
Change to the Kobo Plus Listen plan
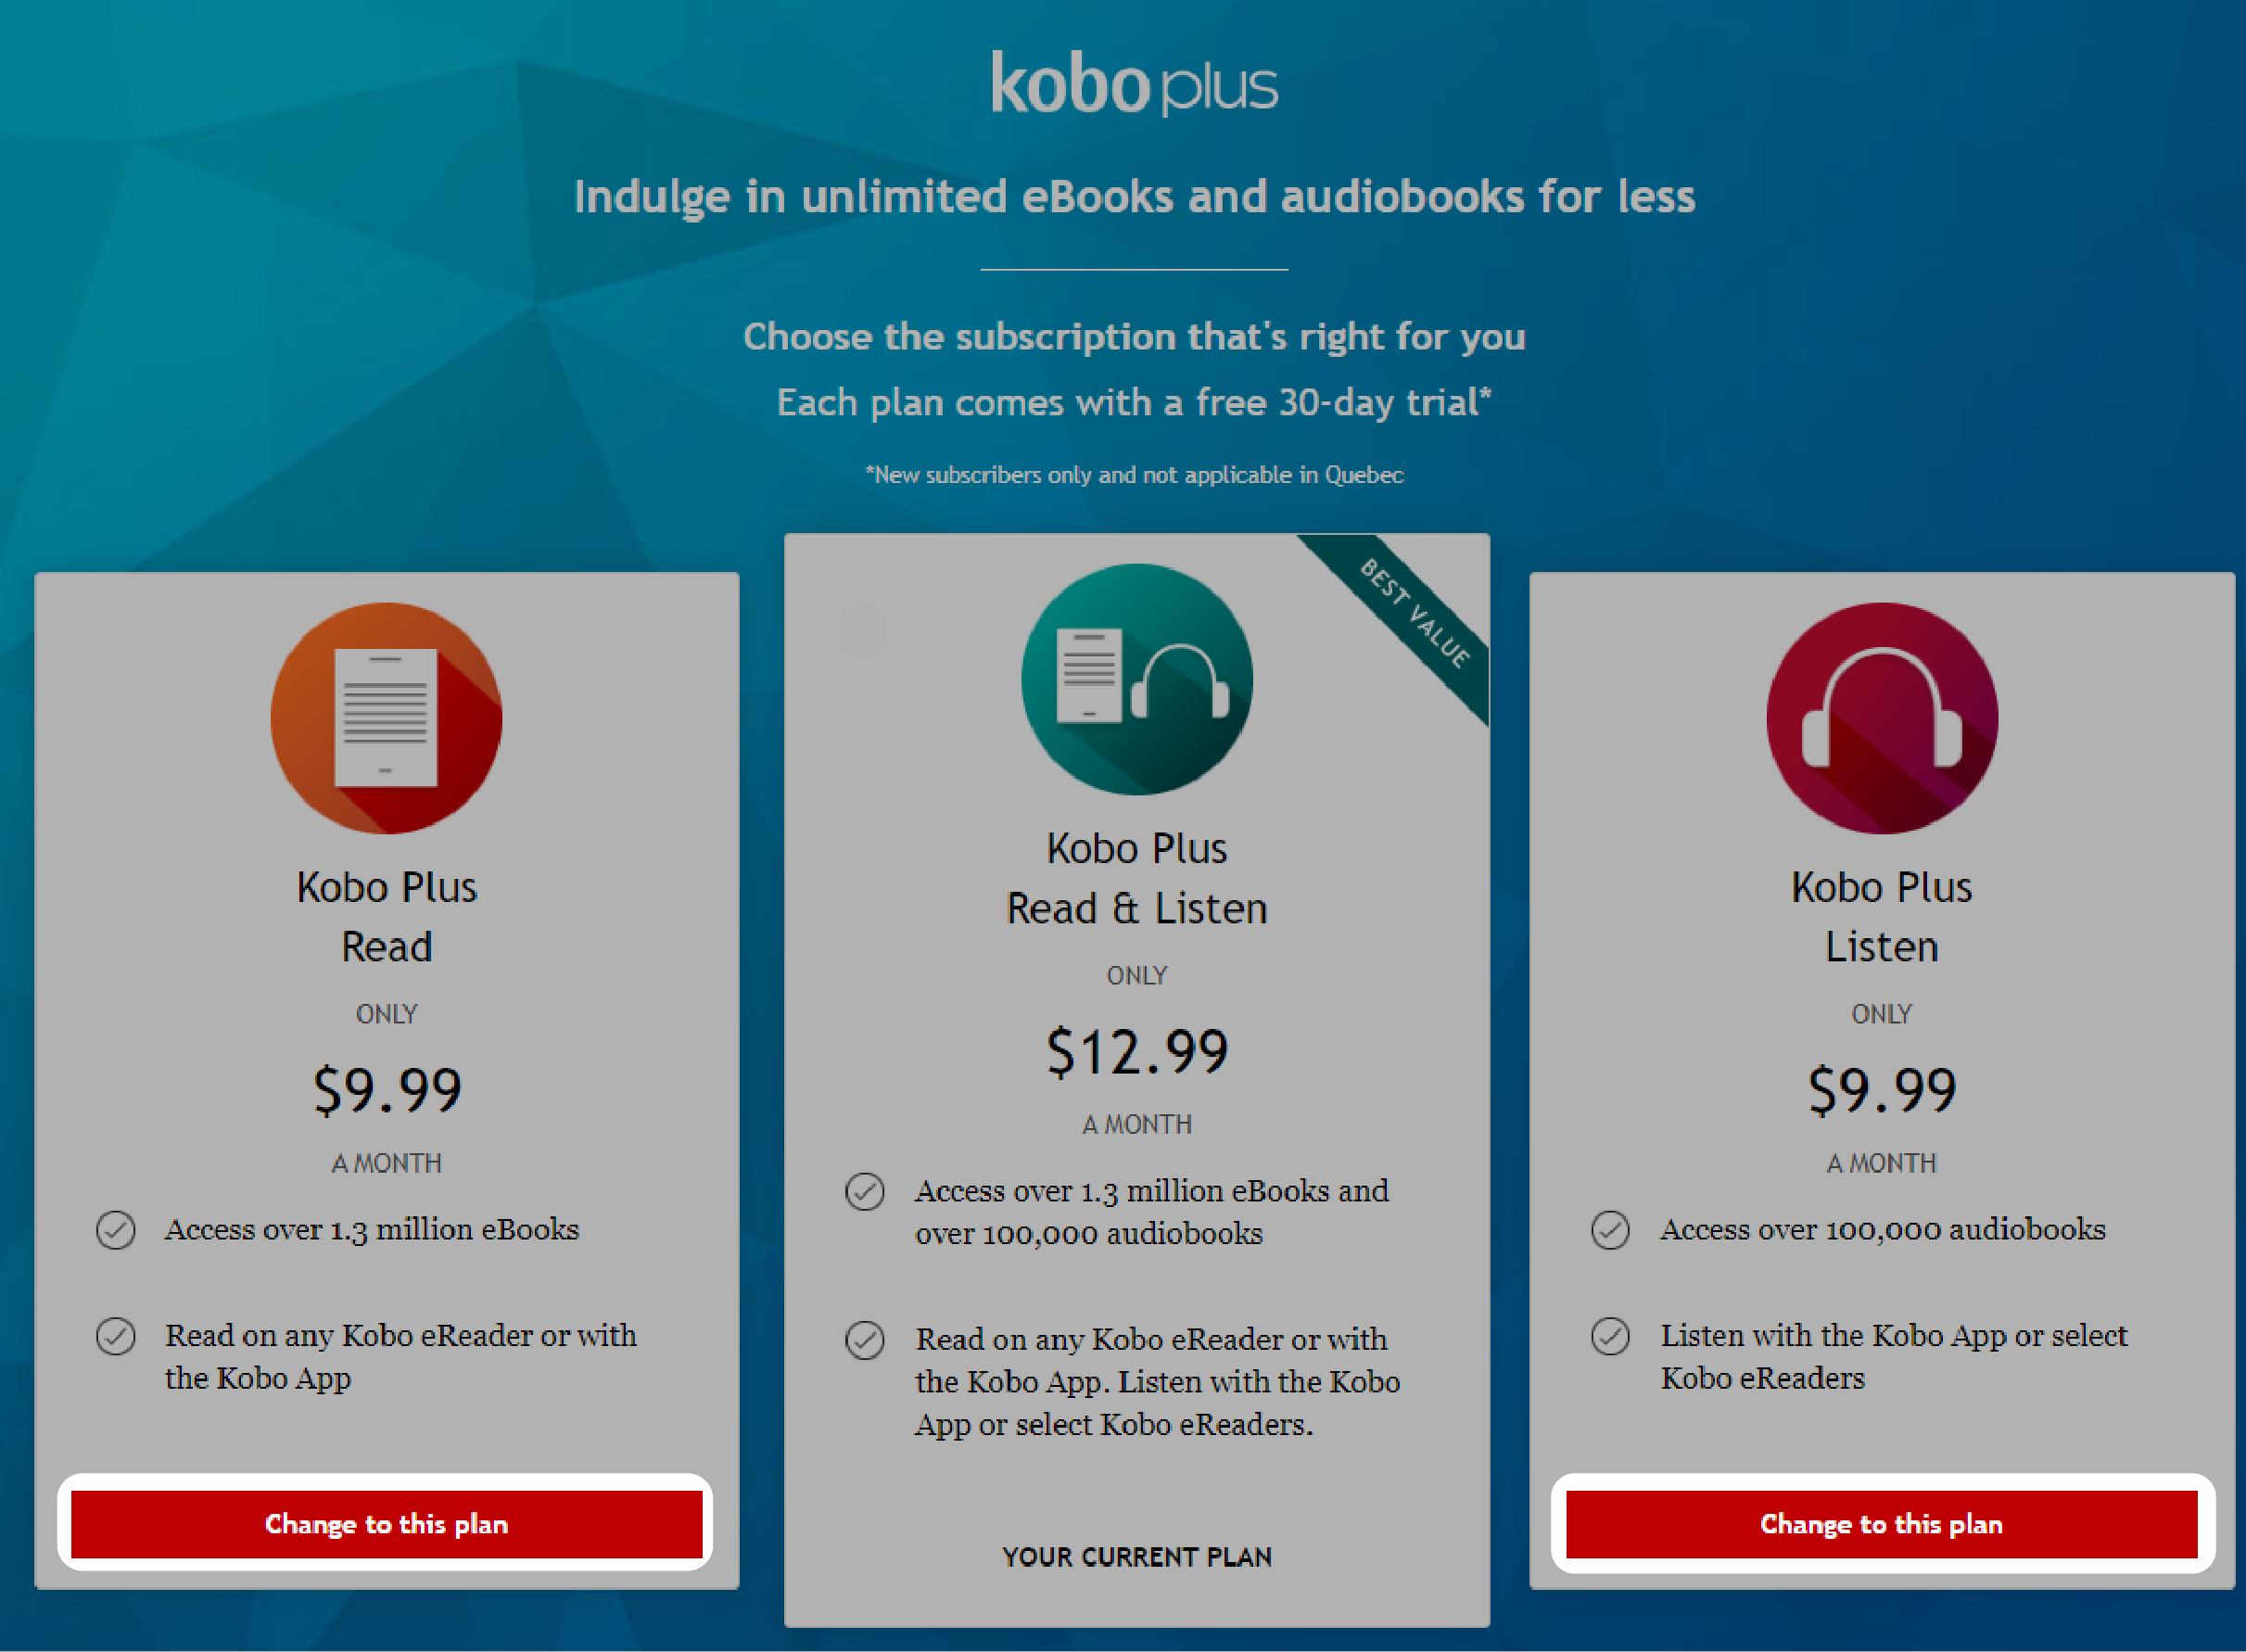click(1881, 1524)
